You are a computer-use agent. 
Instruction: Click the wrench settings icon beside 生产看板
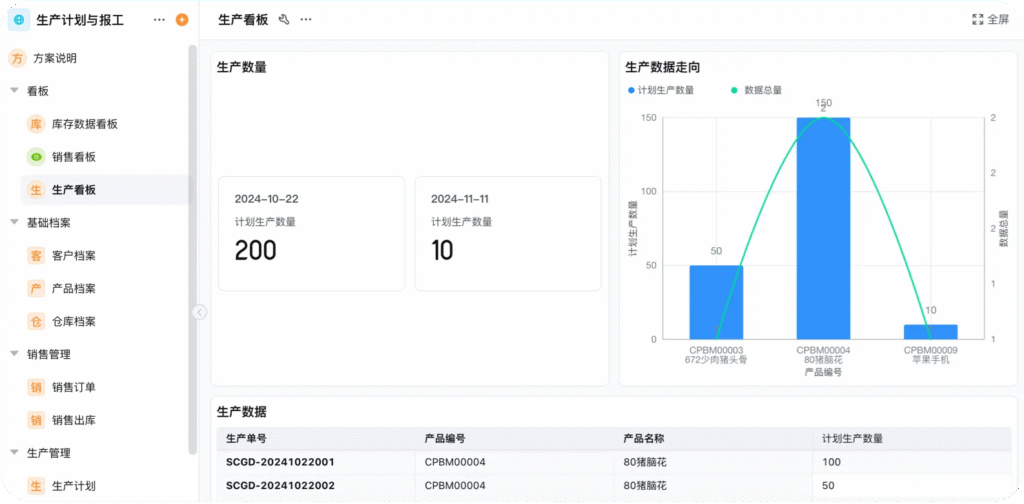[284, 19]
